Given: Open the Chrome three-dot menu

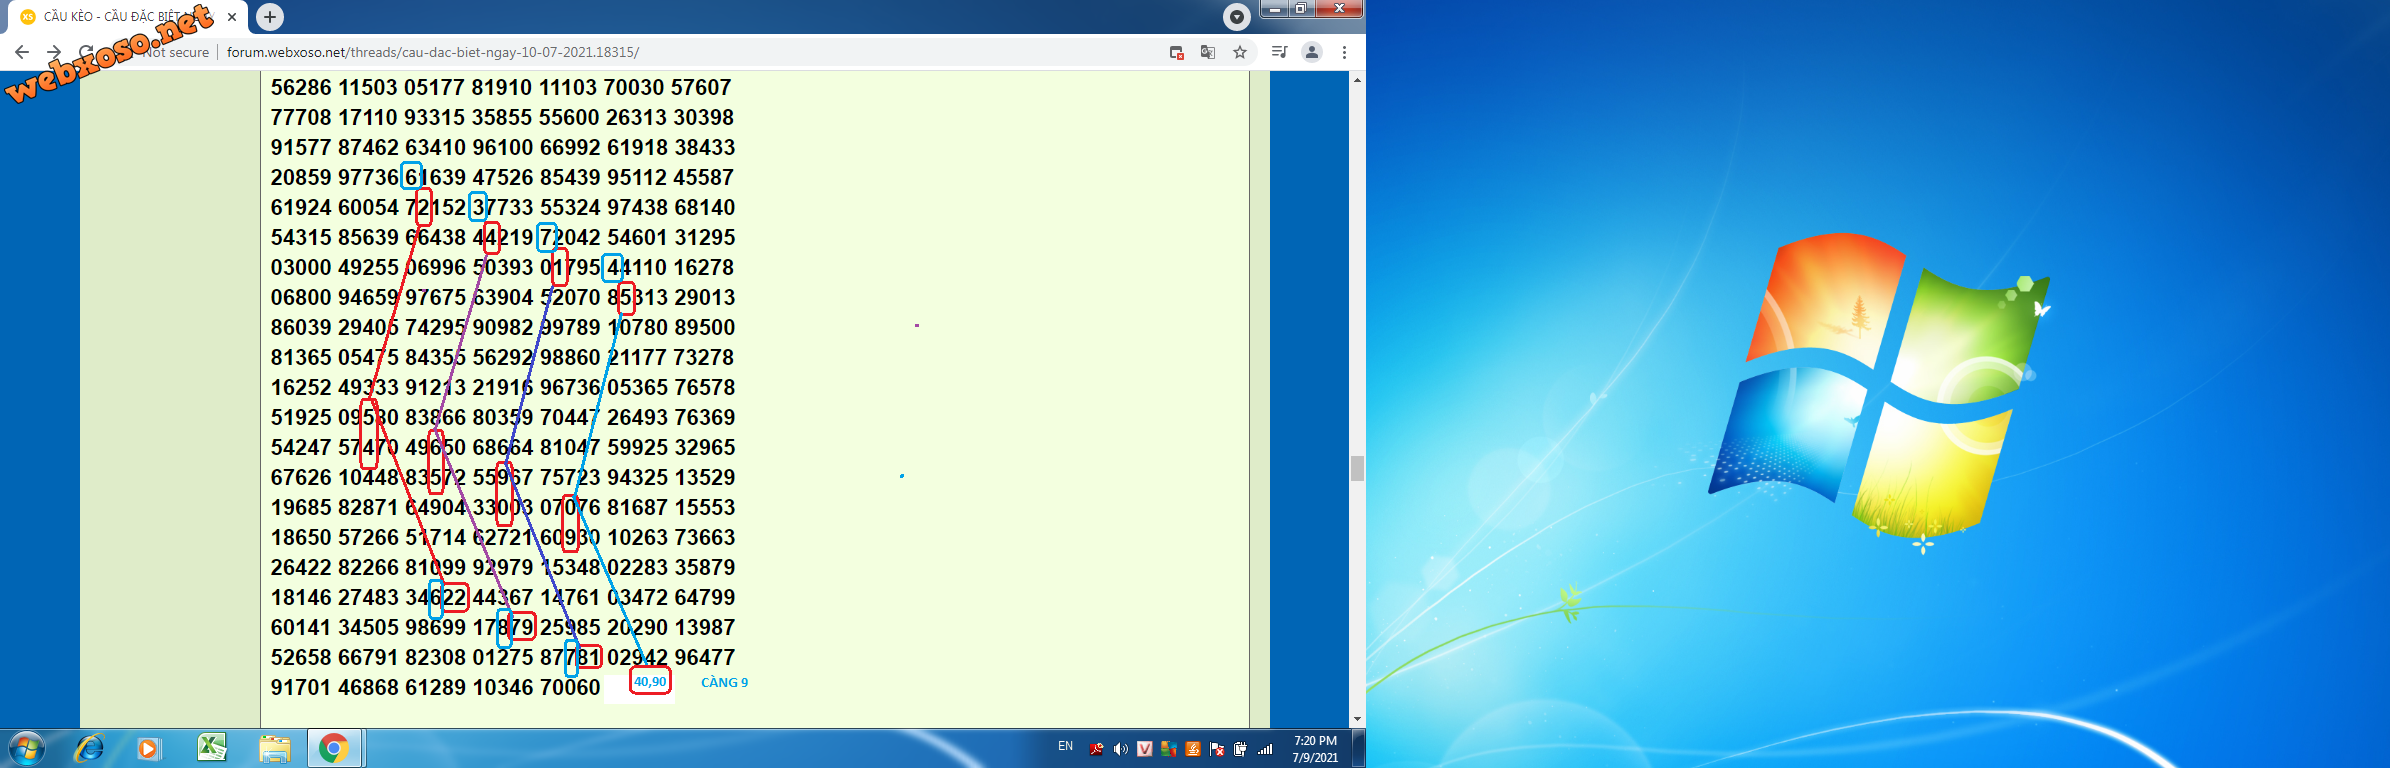Looking at the screenshot, I should (1344, 52).
